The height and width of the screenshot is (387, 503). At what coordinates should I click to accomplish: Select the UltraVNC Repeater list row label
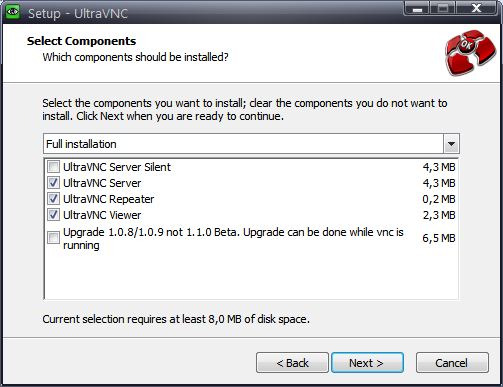point(108,199)
